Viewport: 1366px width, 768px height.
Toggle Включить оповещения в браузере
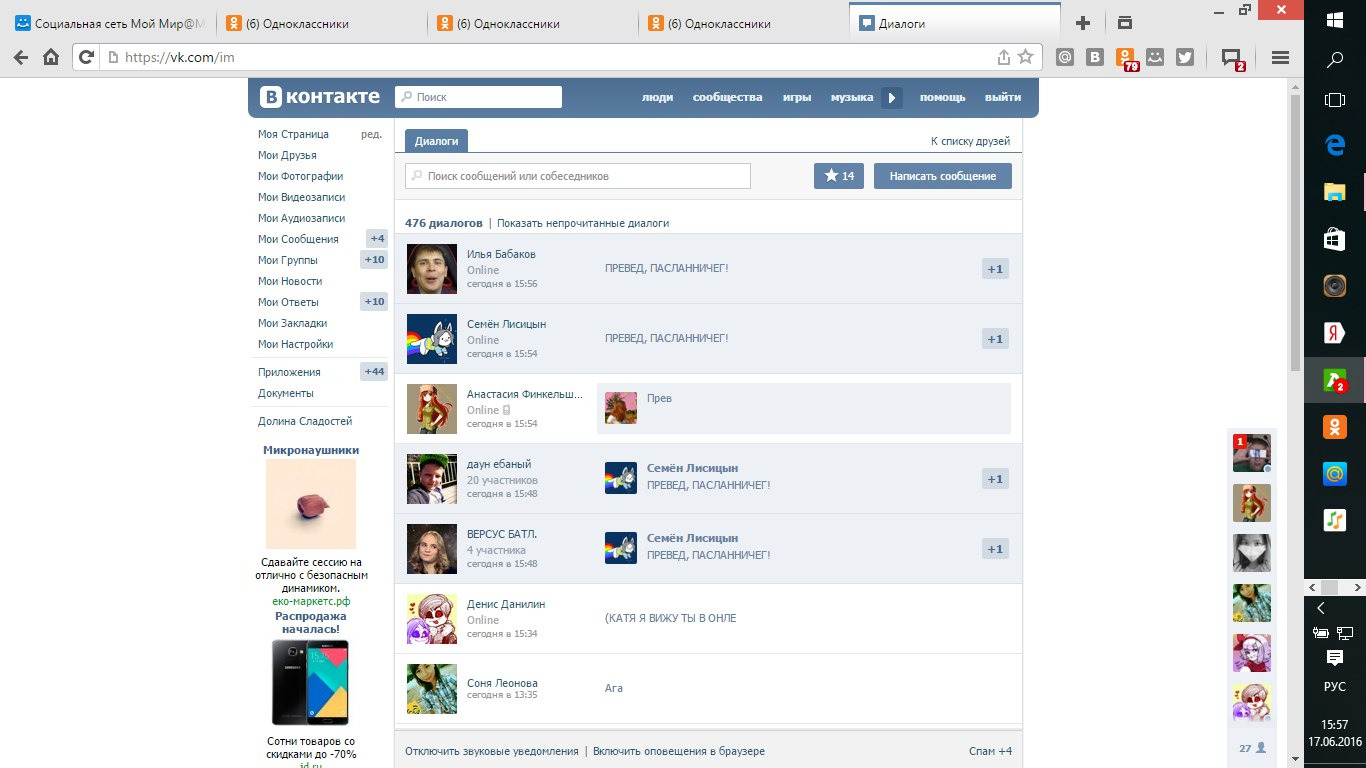(679, 751)
